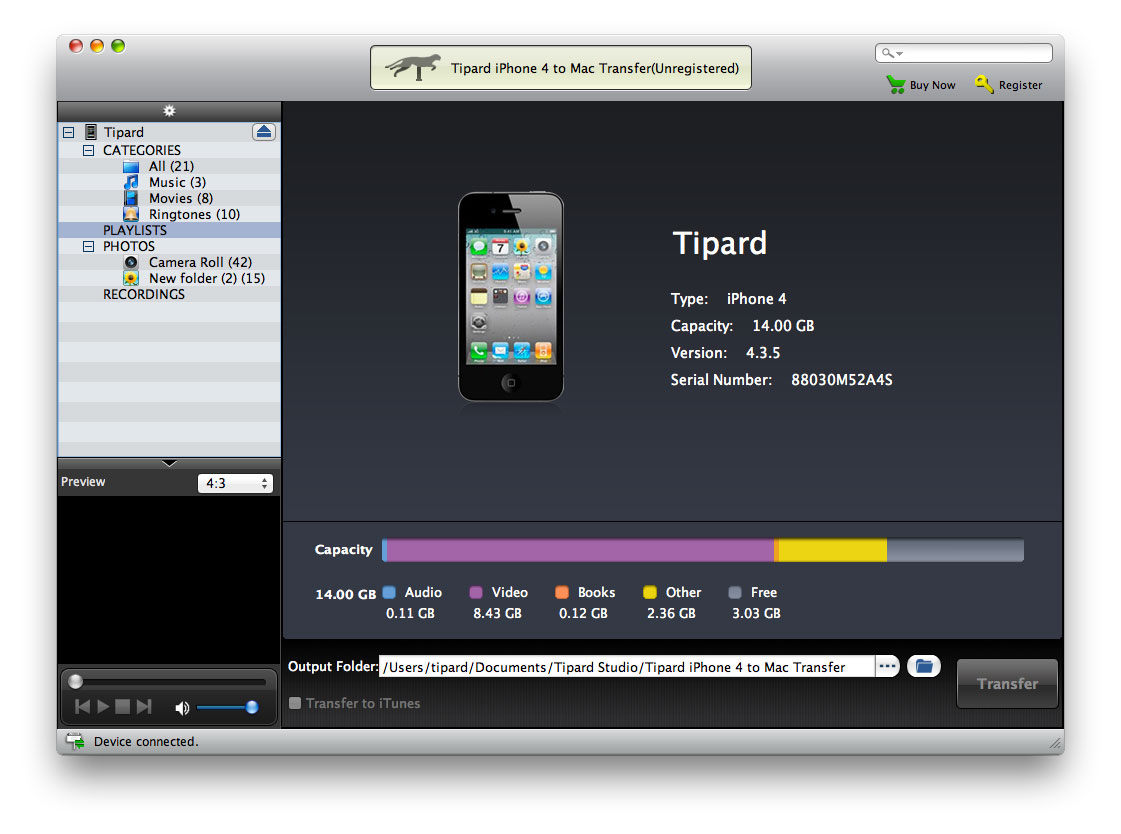Click the eject device icon next to Tipard
The image size is (1121, 834).
pyautogui.click(x=264, y=131)
